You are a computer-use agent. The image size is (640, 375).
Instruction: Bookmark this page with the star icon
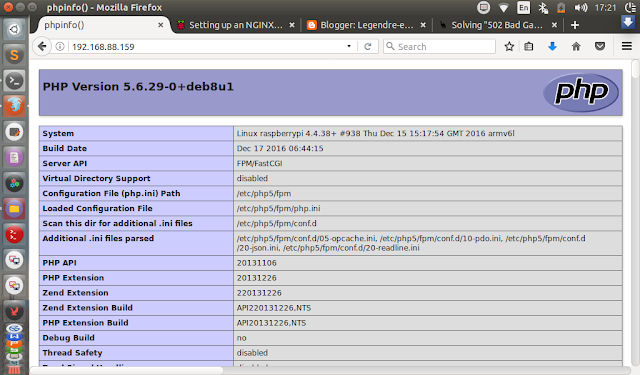pyautogui.click(x=509, y=47)
